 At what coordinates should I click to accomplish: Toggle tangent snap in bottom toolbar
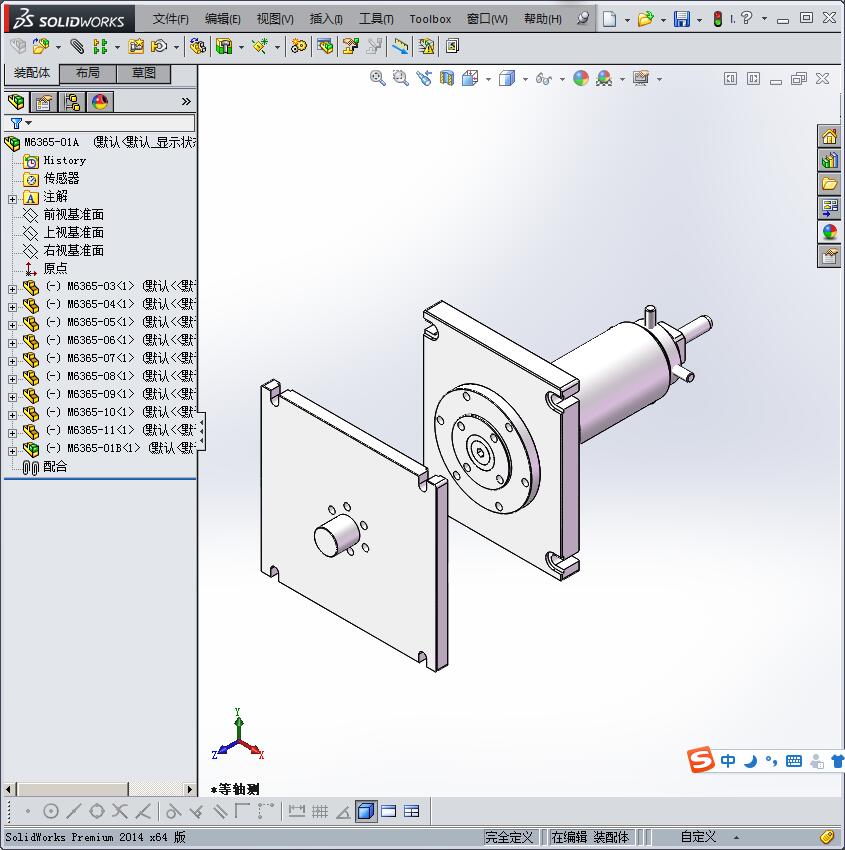tap(173, 811)
